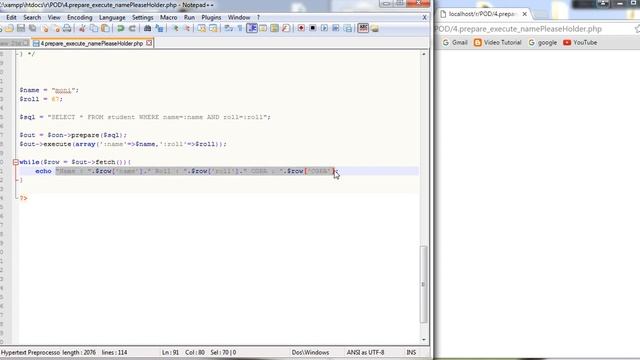The width and height of the screenshot is (640, 360).
Task: Click the Save toolbar icon
Action: (x=21, y=28)
